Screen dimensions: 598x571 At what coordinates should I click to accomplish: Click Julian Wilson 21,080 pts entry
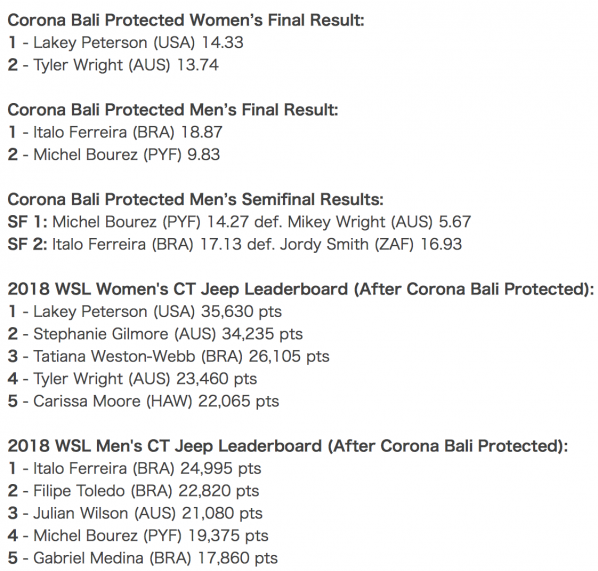pos(135,513)
